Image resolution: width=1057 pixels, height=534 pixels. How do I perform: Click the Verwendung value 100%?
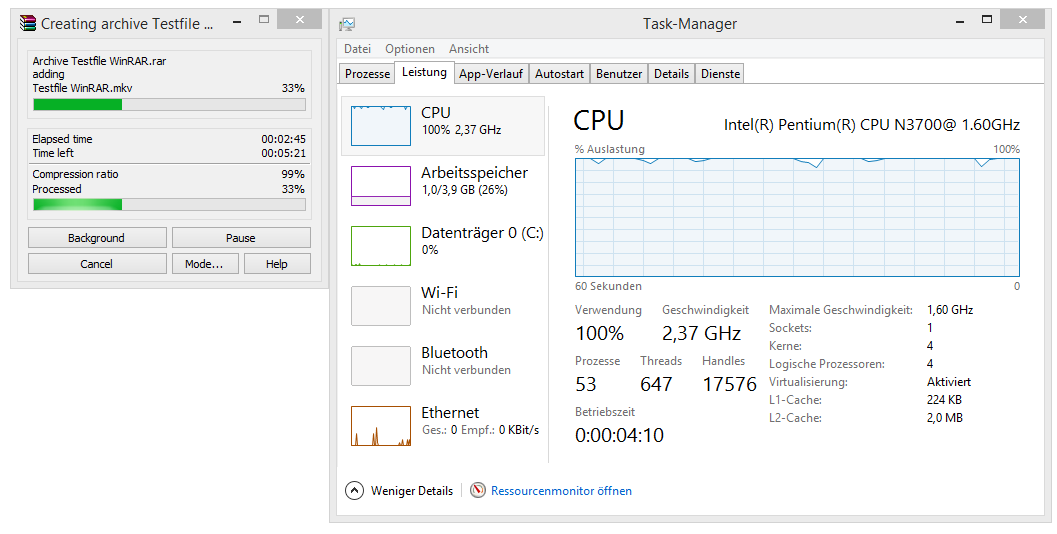click(600, 333)
